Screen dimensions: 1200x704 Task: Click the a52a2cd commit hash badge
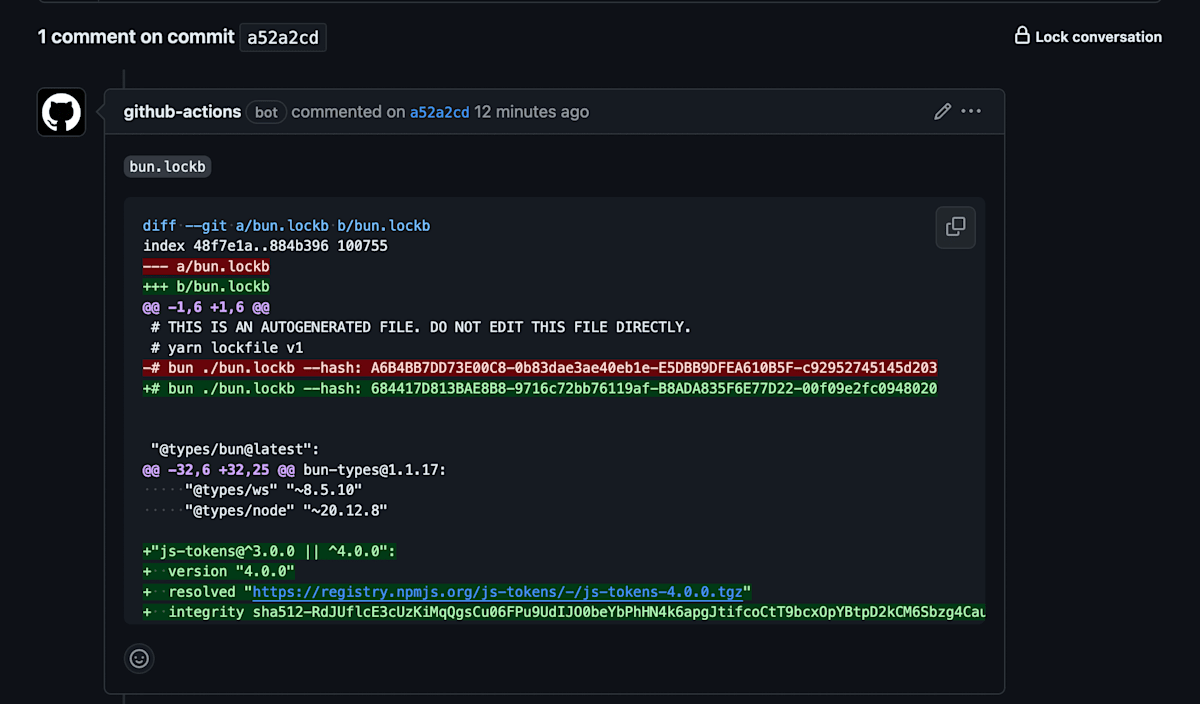(283, 37)
